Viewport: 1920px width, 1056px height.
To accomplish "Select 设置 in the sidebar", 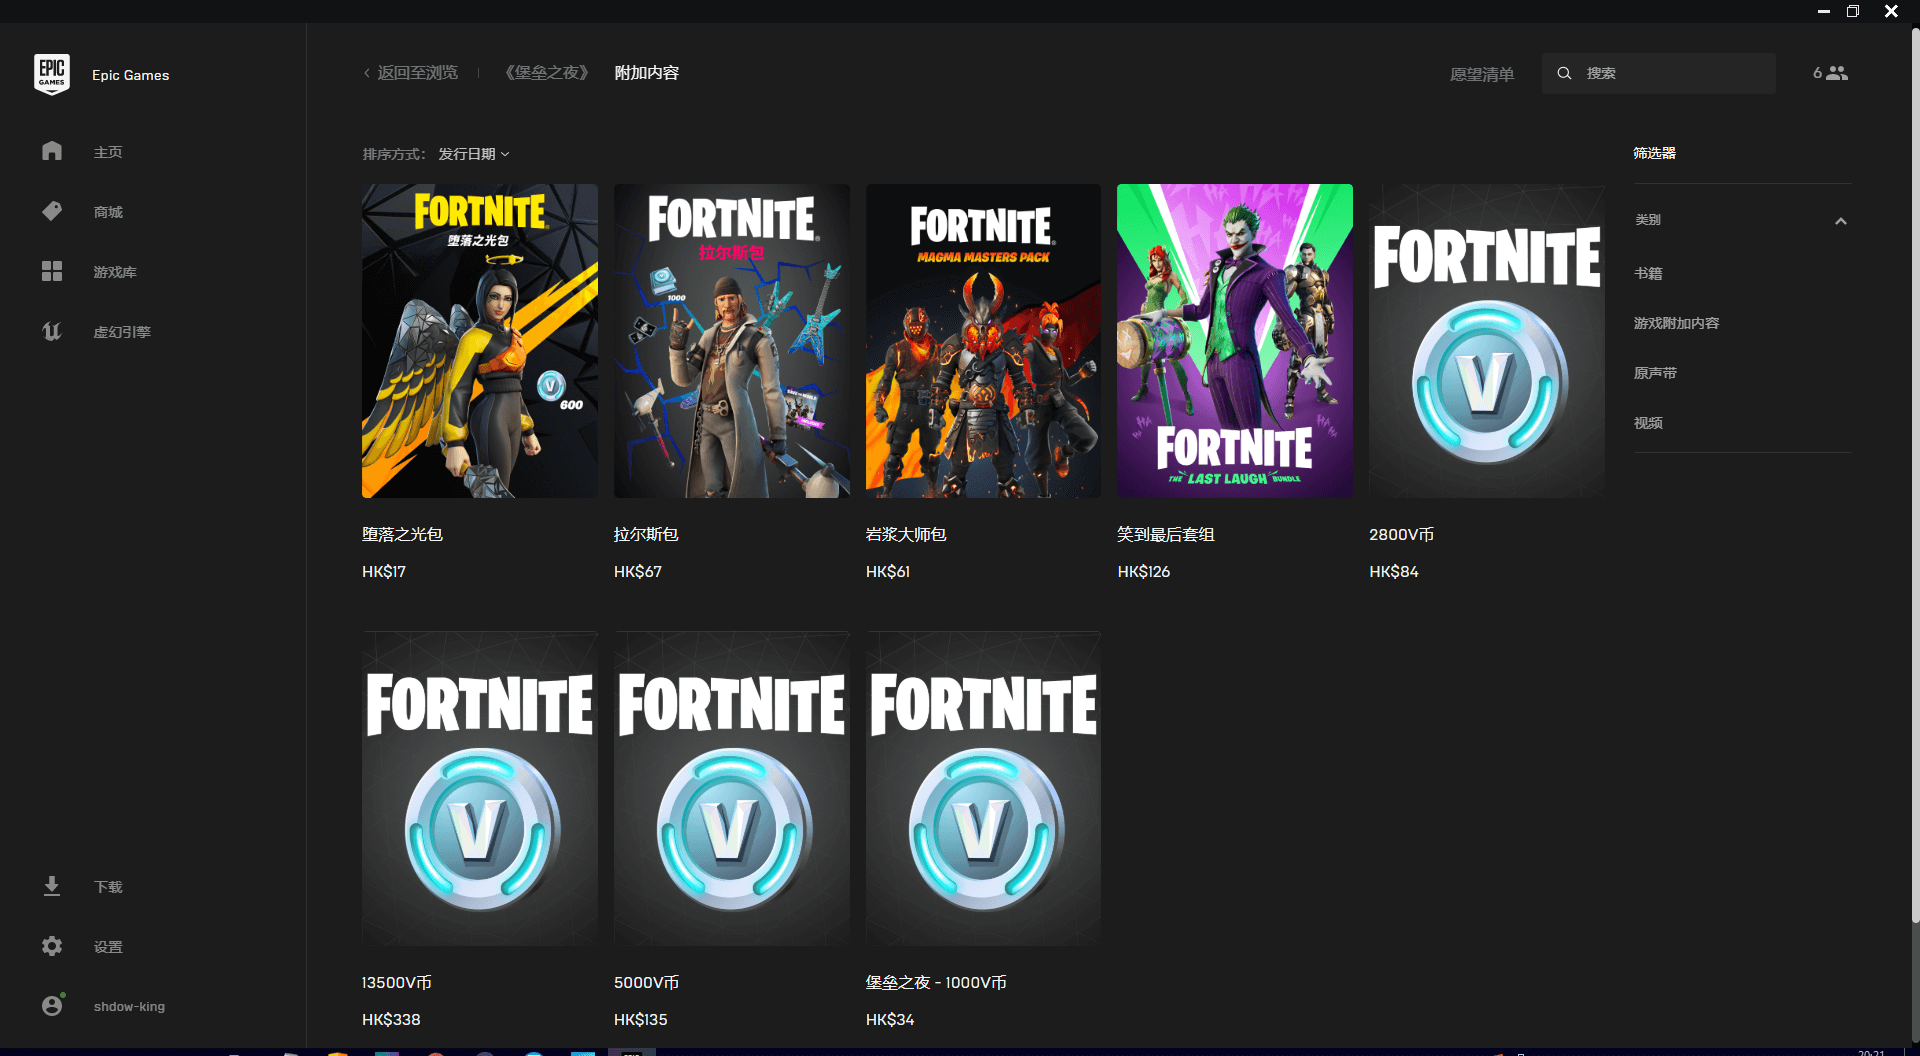I will (108, 947).
